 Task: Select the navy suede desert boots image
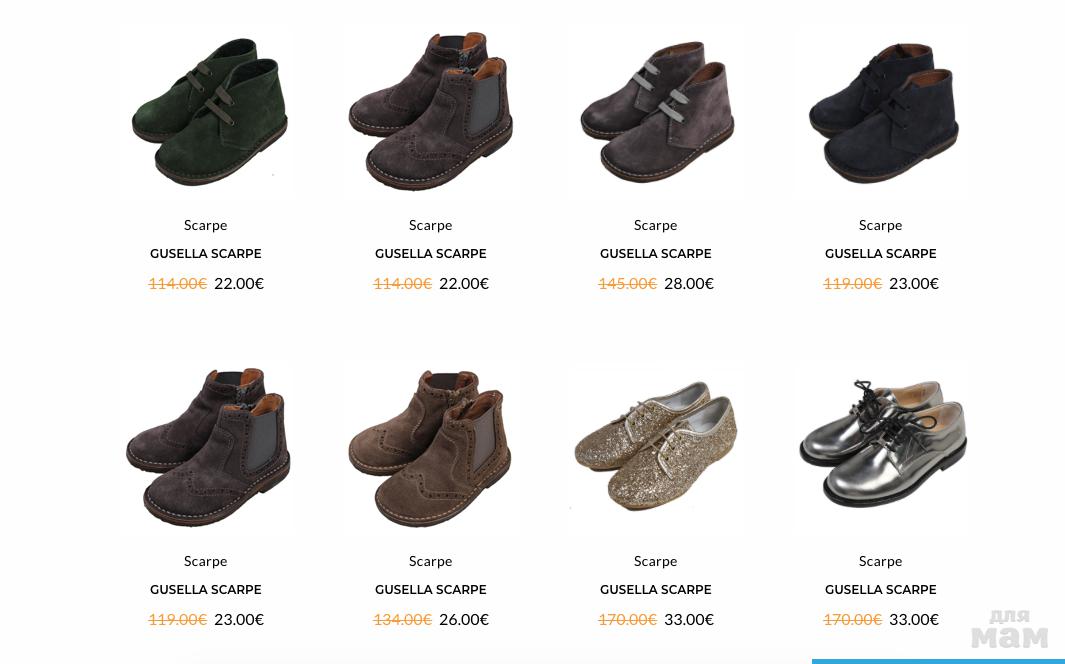pyautogui.click(x=884, y=113)
